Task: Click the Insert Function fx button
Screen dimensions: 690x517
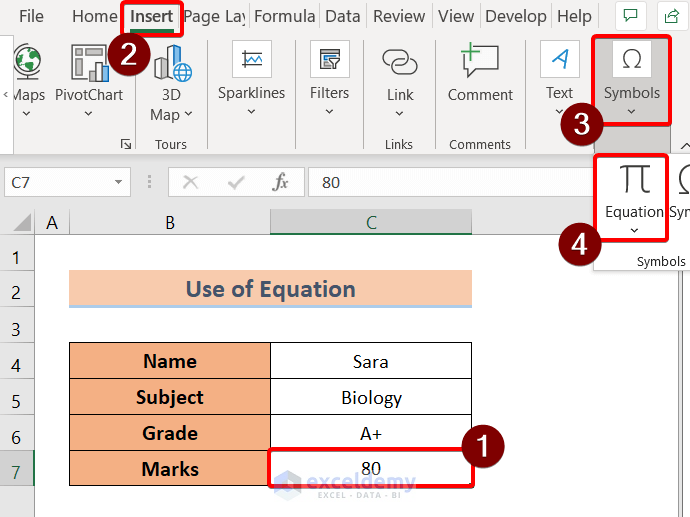Action: pyautogui.click(x=281, y=182)
